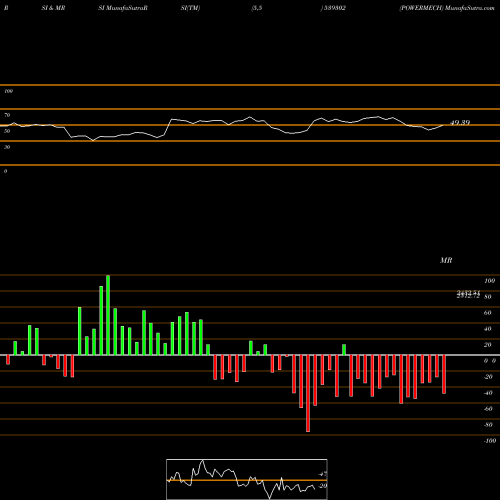This screenshot has height=500, width=500.
Task: Click the 70 level label on RSI axis
Action: 7,115
